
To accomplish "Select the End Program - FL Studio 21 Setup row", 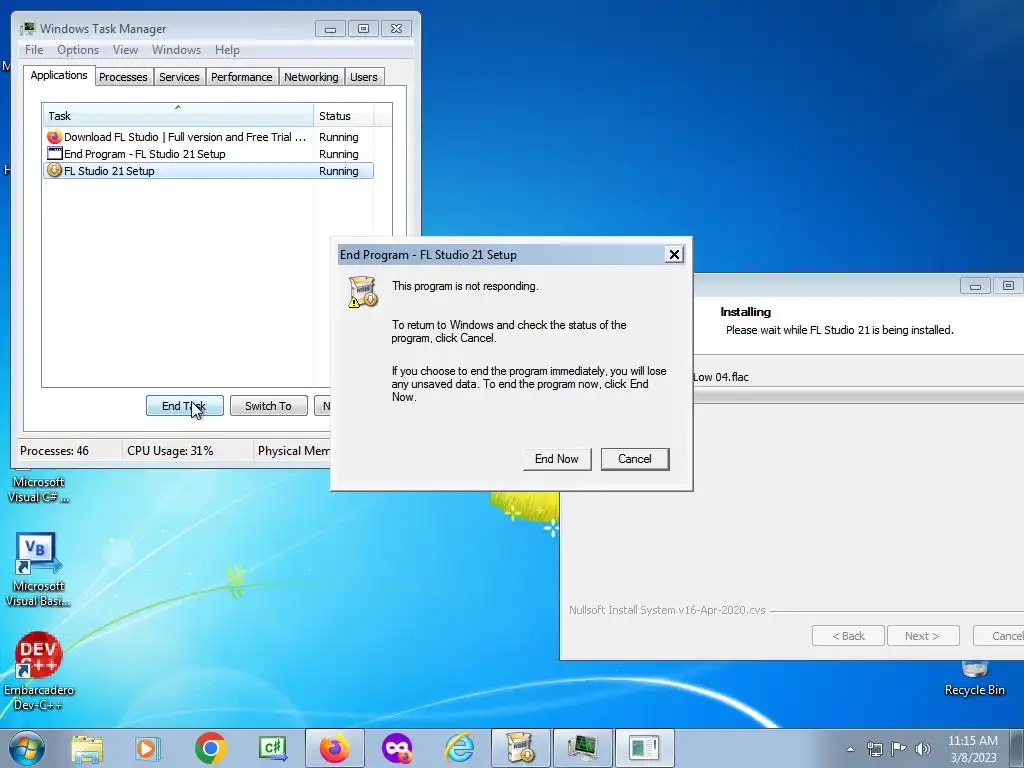I will click(208, 154).
